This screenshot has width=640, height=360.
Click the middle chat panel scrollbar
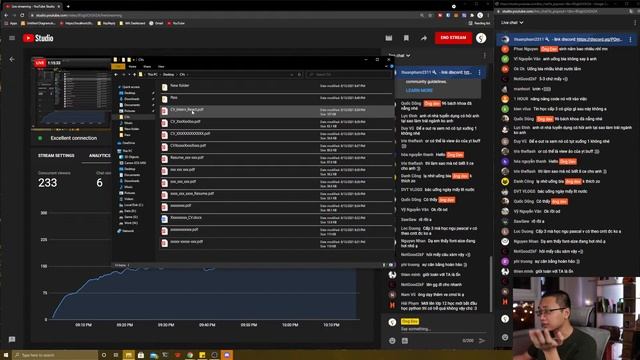click(x=491, y=283)
